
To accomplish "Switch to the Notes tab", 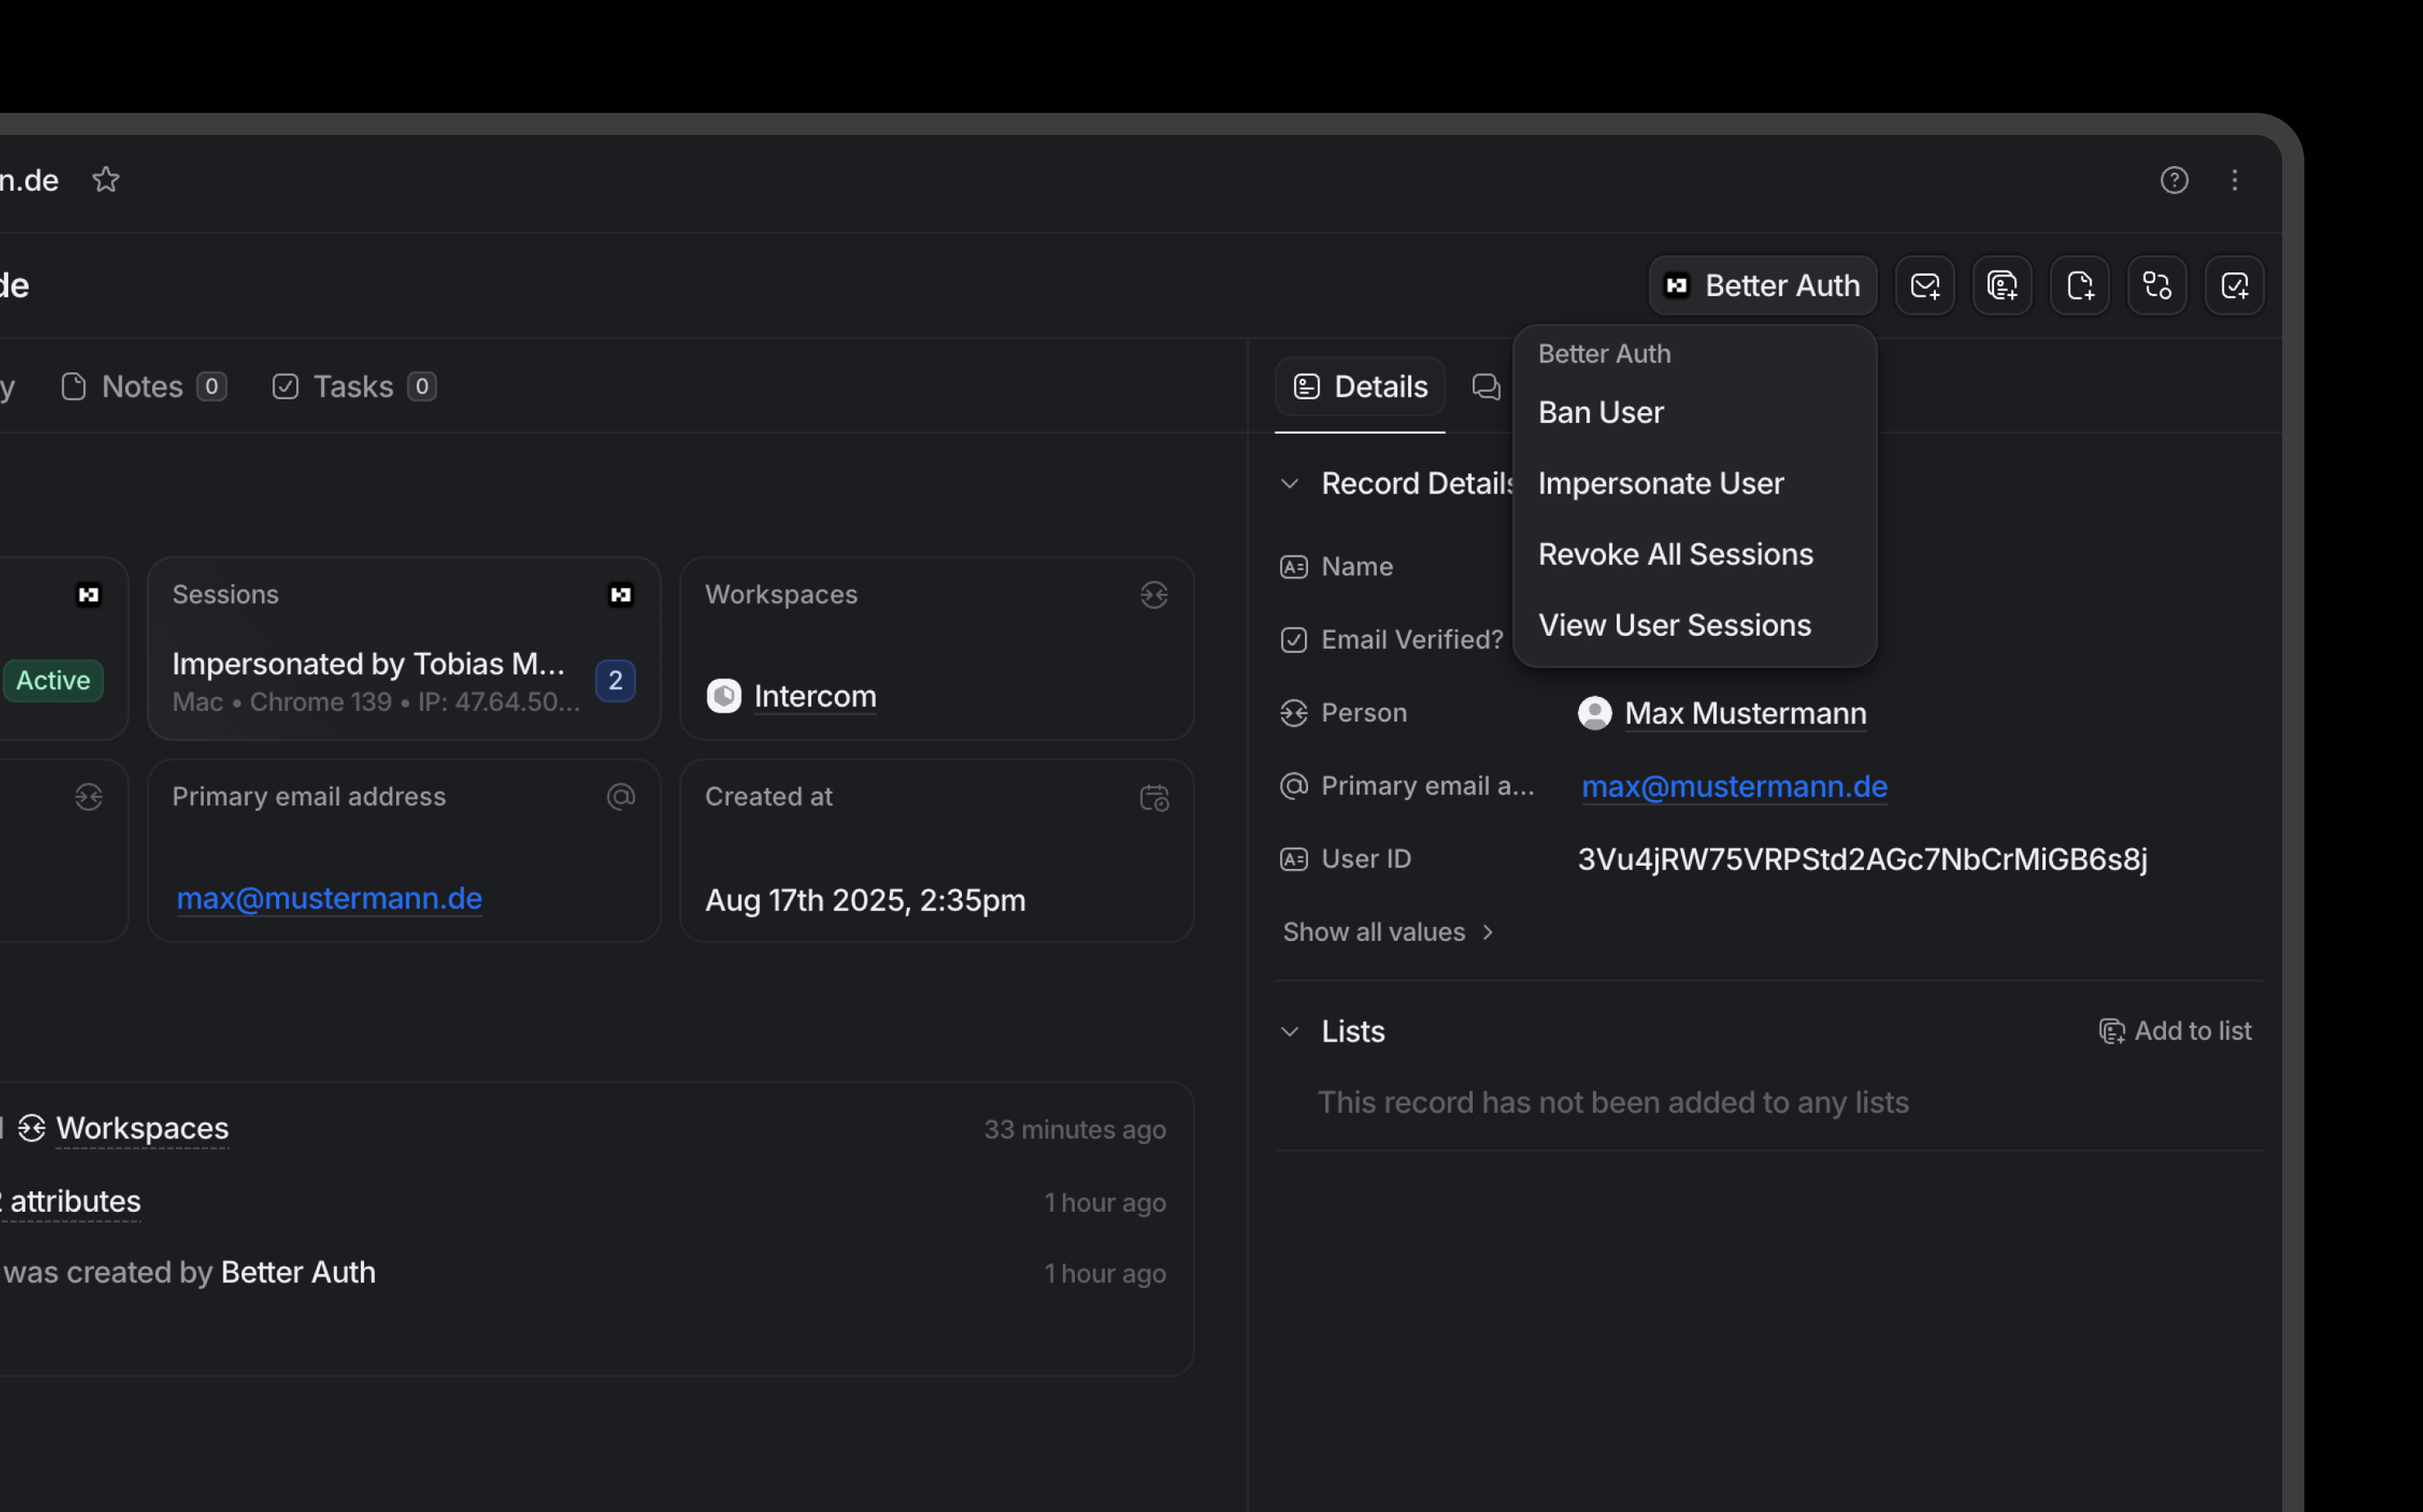I will pyautogui.click(x=143, y=387).
